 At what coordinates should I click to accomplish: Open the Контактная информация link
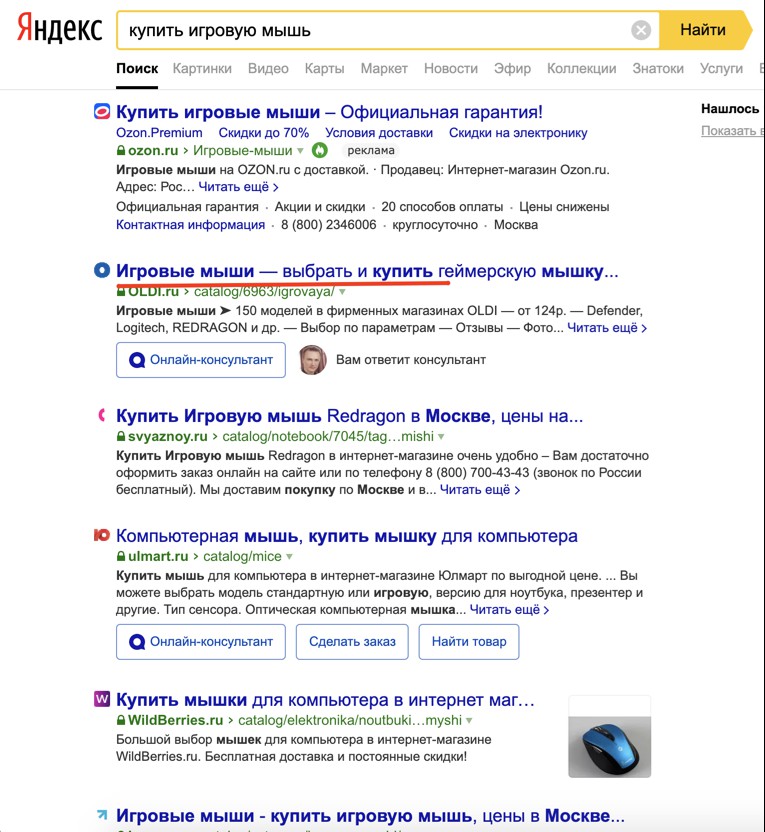(190, 224)
